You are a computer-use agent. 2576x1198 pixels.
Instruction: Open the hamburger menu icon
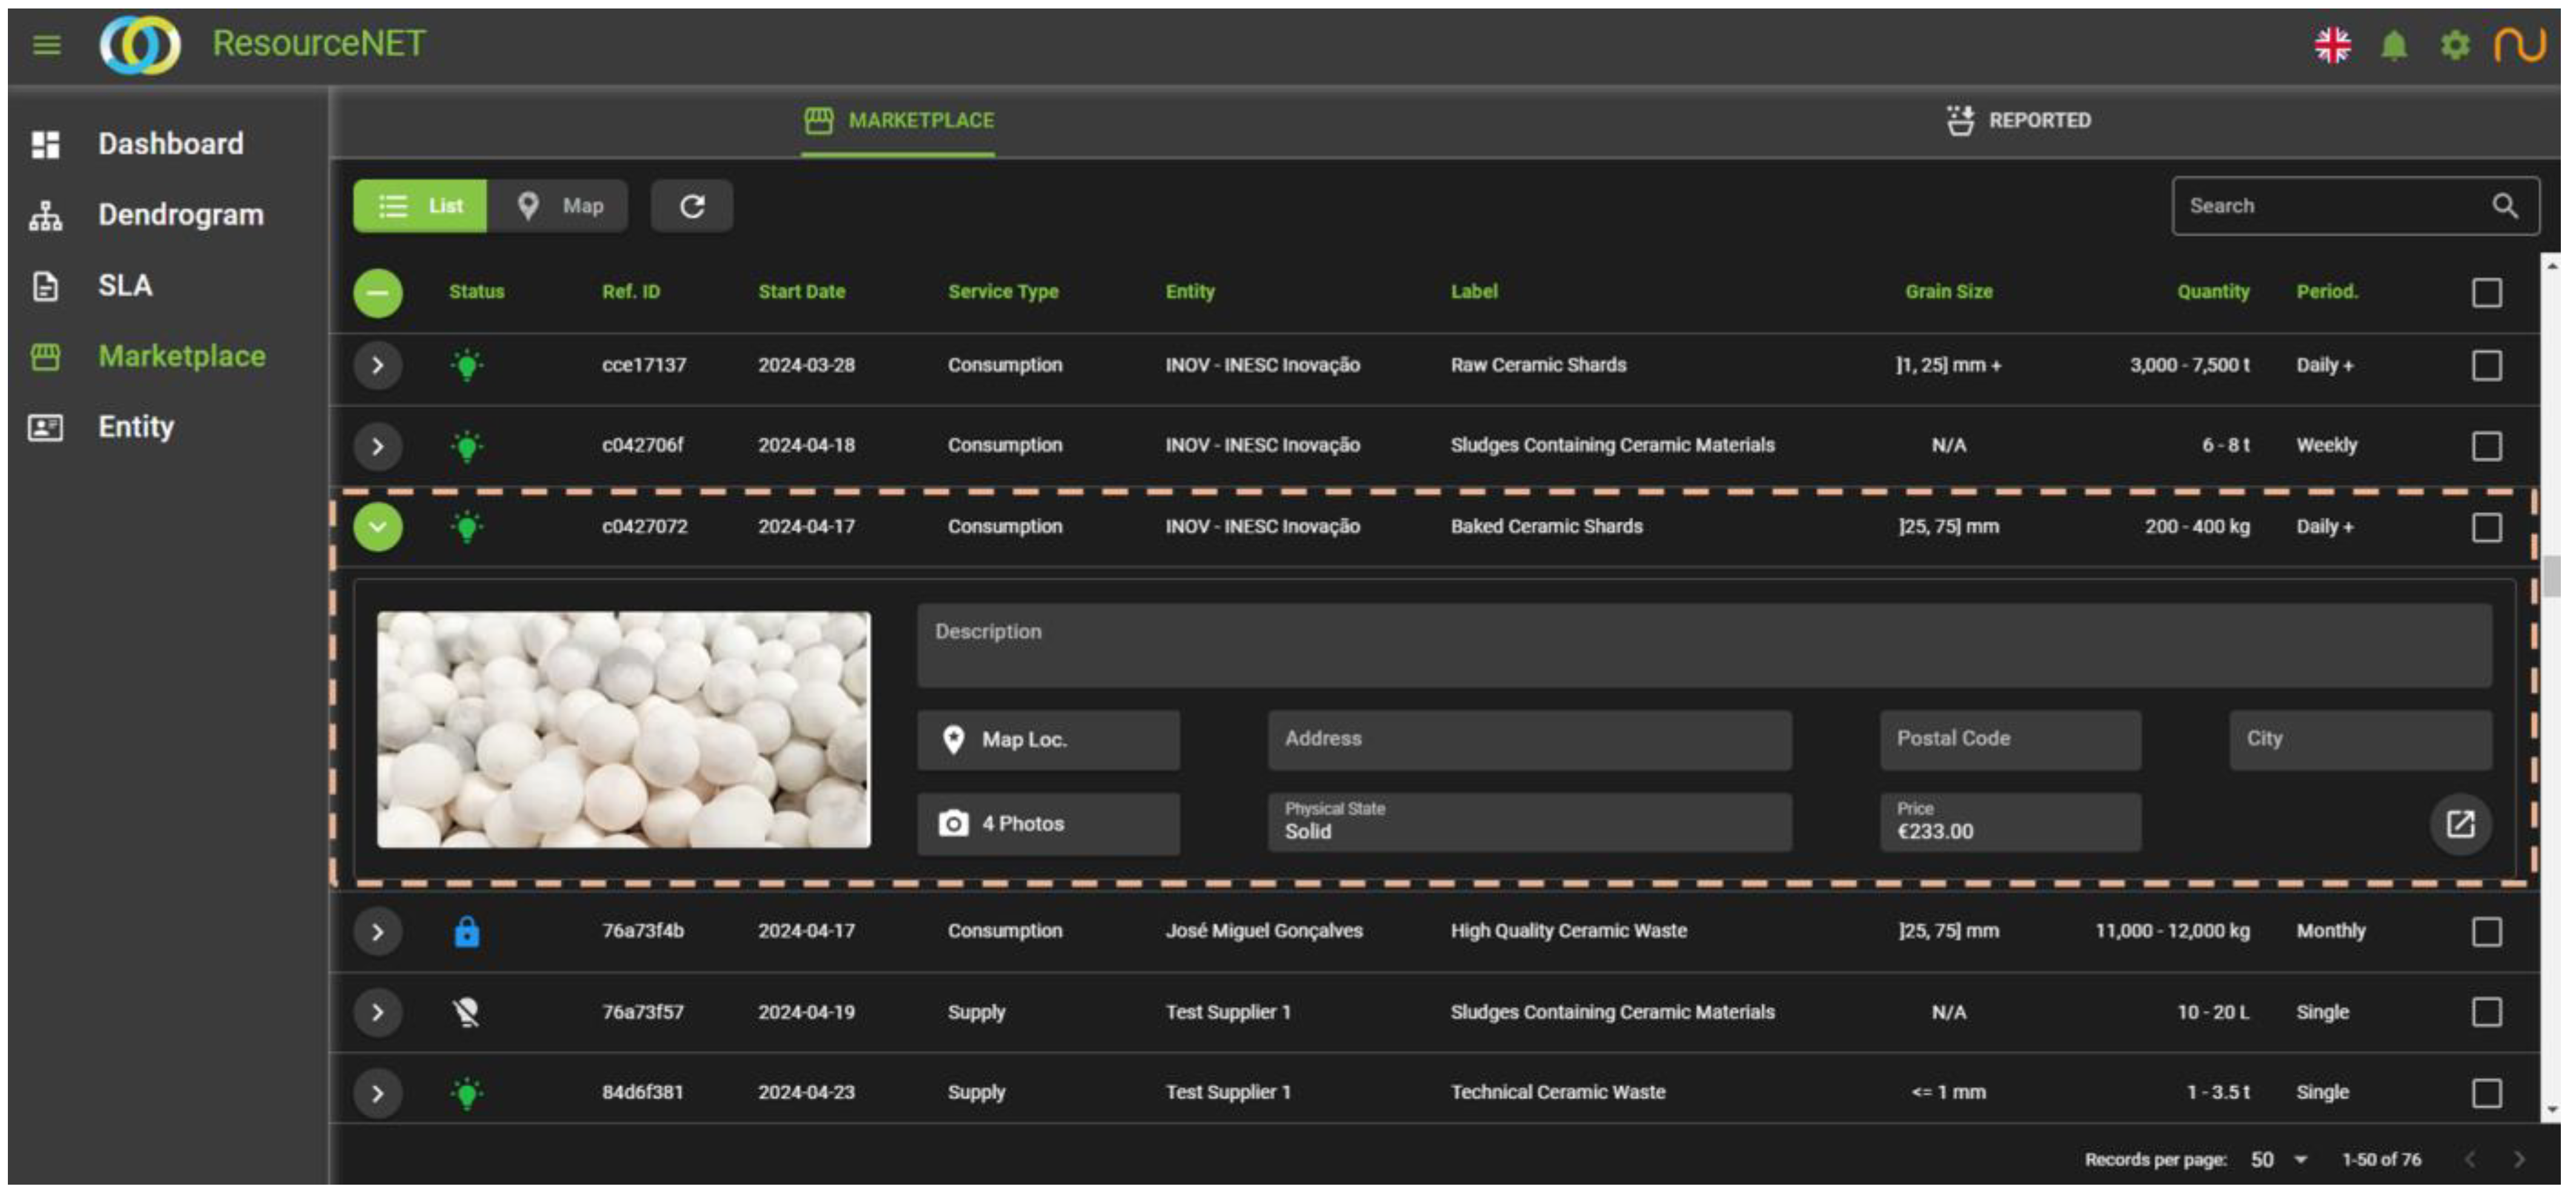[46, 45]
